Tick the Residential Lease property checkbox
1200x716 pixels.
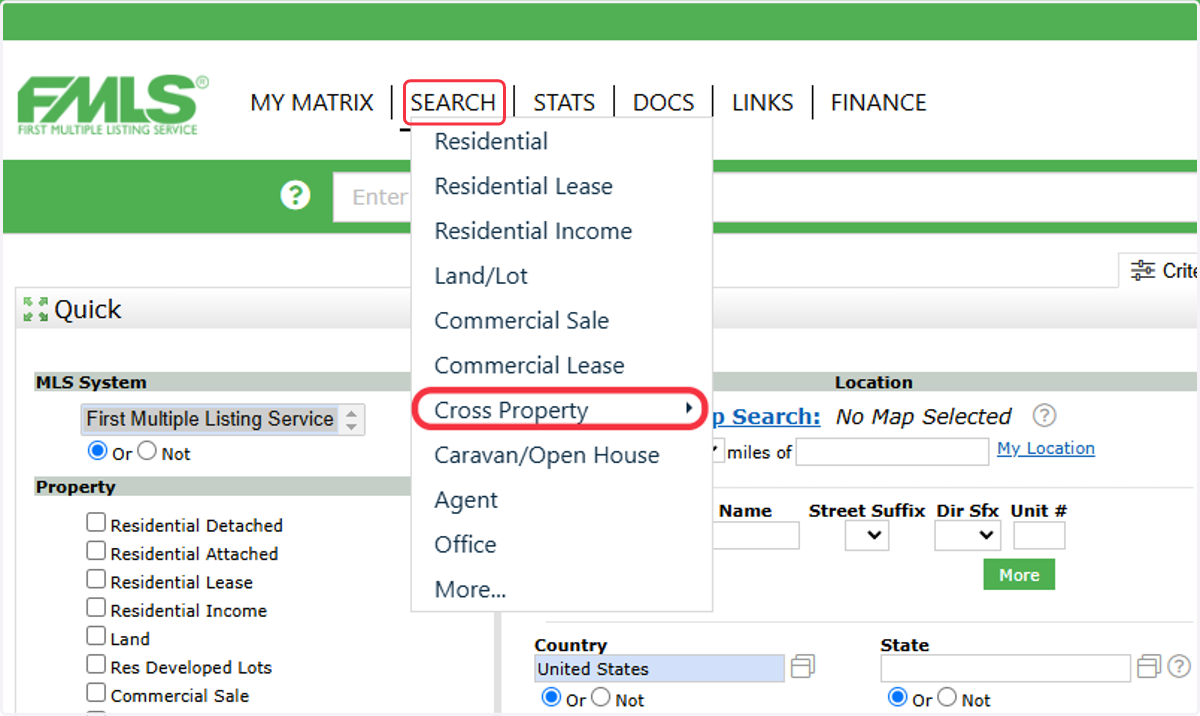[x=96, y=580]
